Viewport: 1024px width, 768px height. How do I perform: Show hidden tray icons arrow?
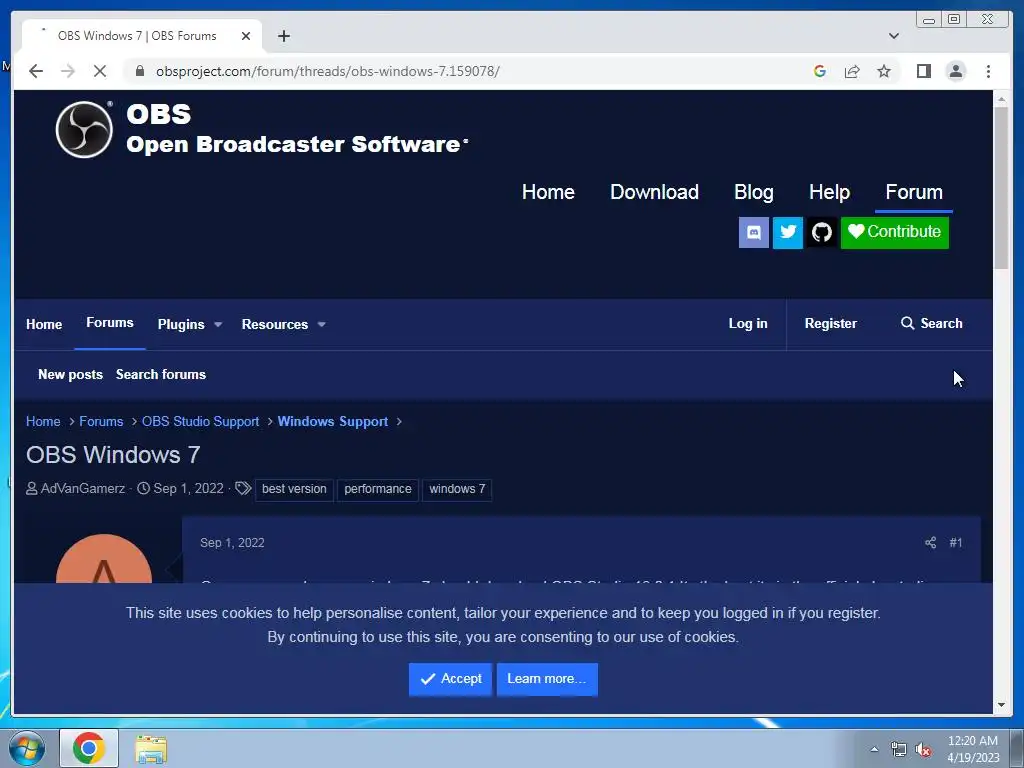coord(874,749)
